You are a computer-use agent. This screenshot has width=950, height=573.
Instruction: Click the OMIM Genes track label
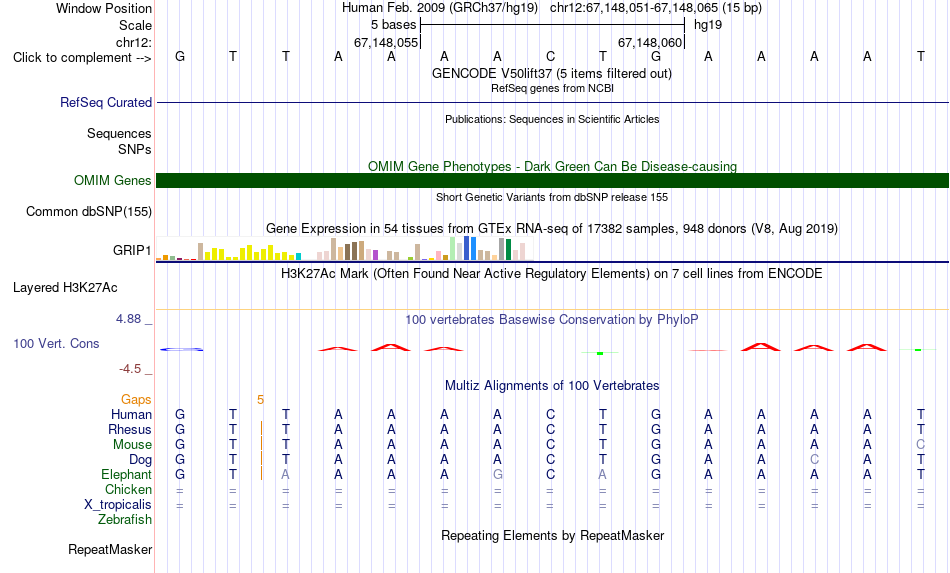pos(112,181)
